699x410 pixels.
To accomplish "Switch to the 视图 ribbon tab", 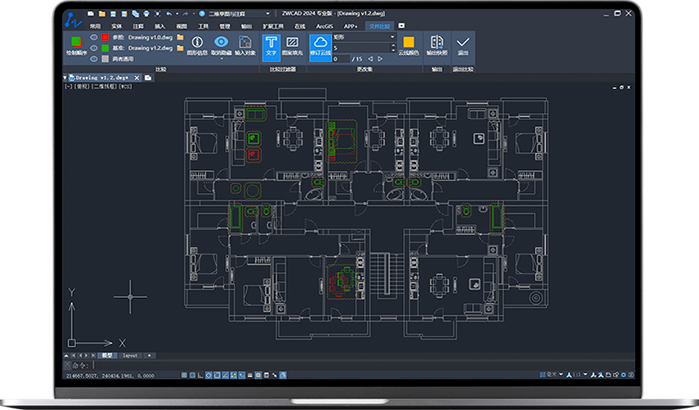I will [x=181, y=26].
